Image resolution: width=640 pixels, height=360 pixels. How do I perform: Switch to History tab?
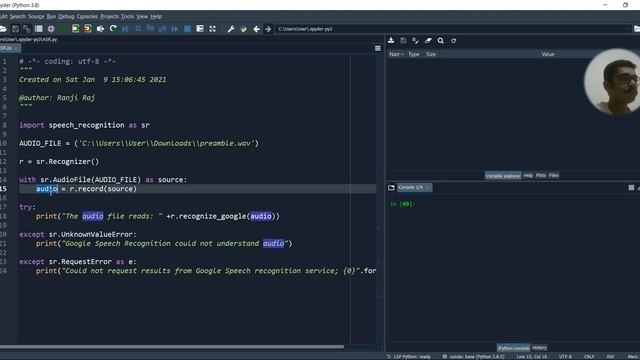pyautogui.click(x=539, y=348)
